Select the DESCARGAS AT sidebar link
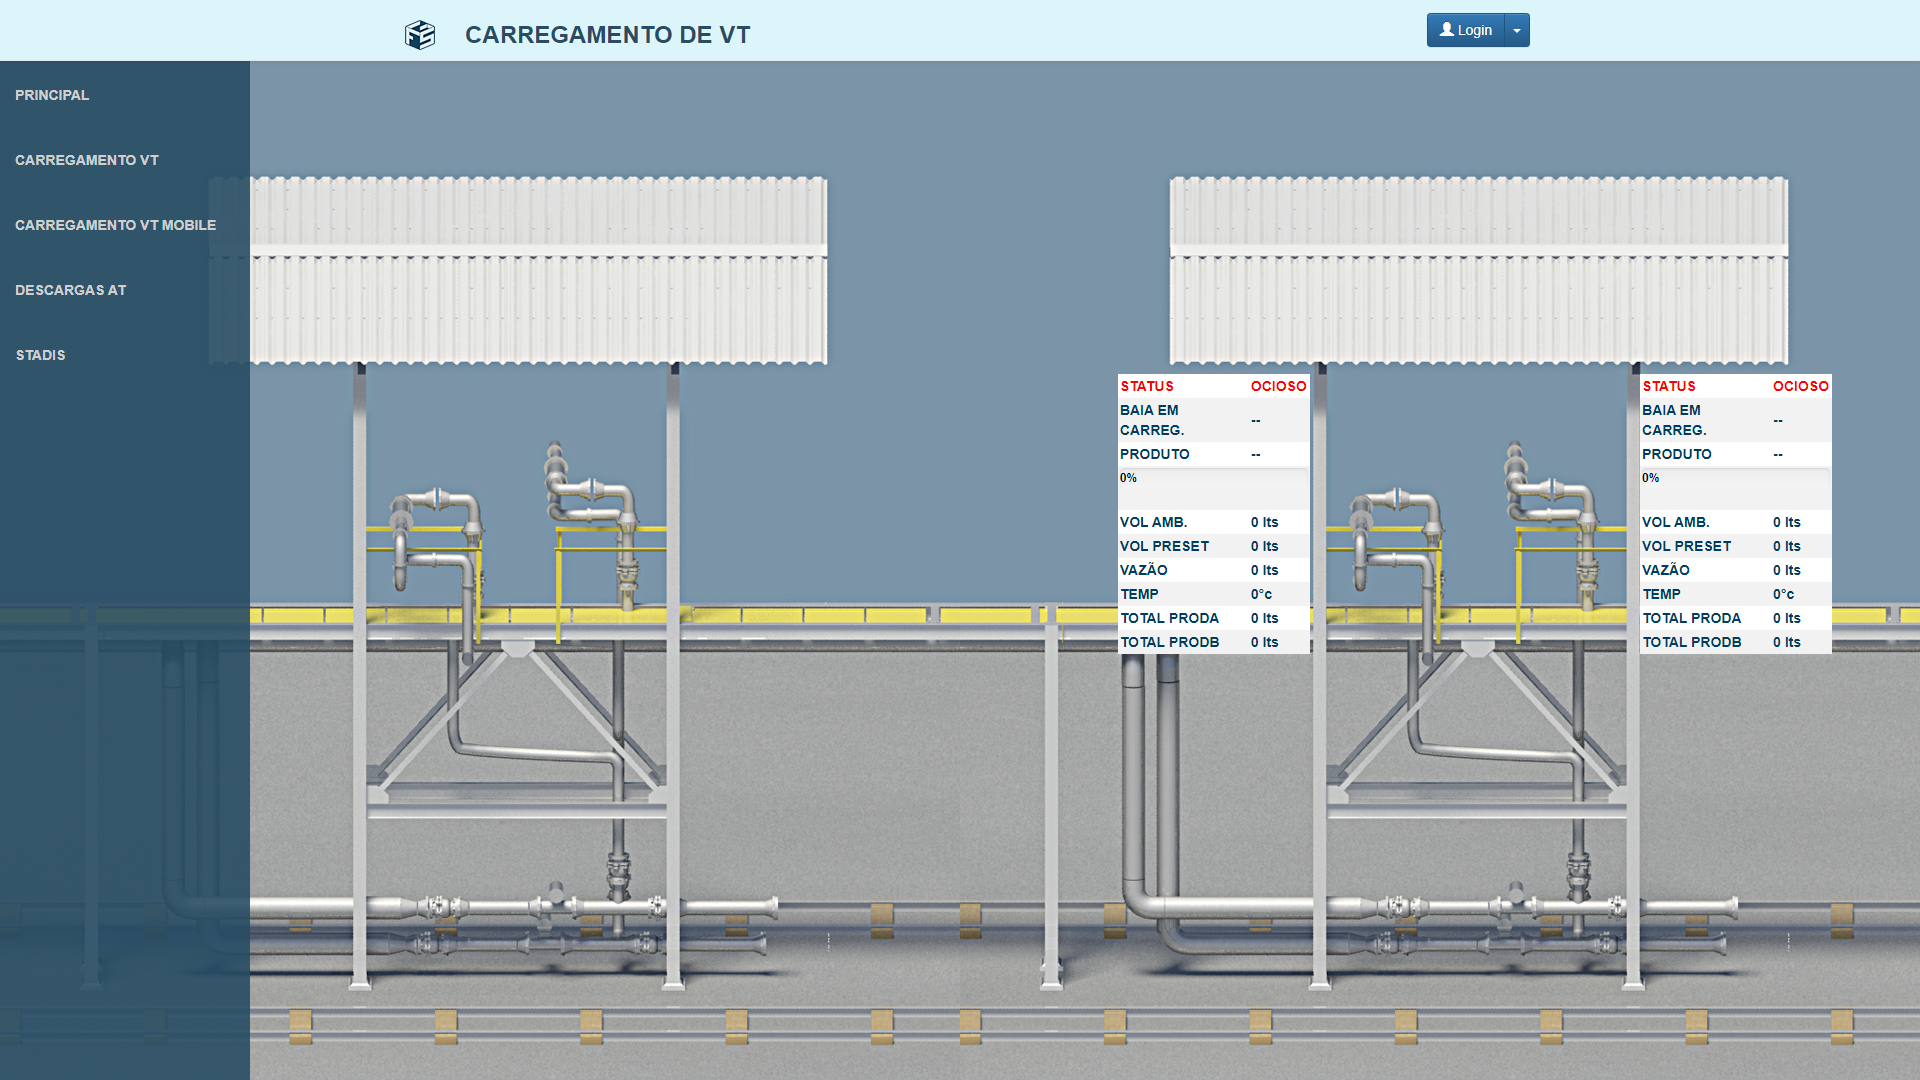Screen dimensions: 1920x1080 tap(70, 290)
